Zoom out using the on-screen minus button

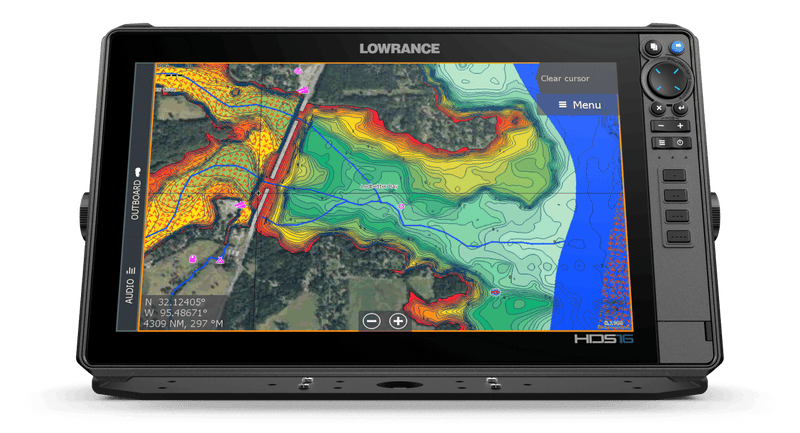coord(371,321)
